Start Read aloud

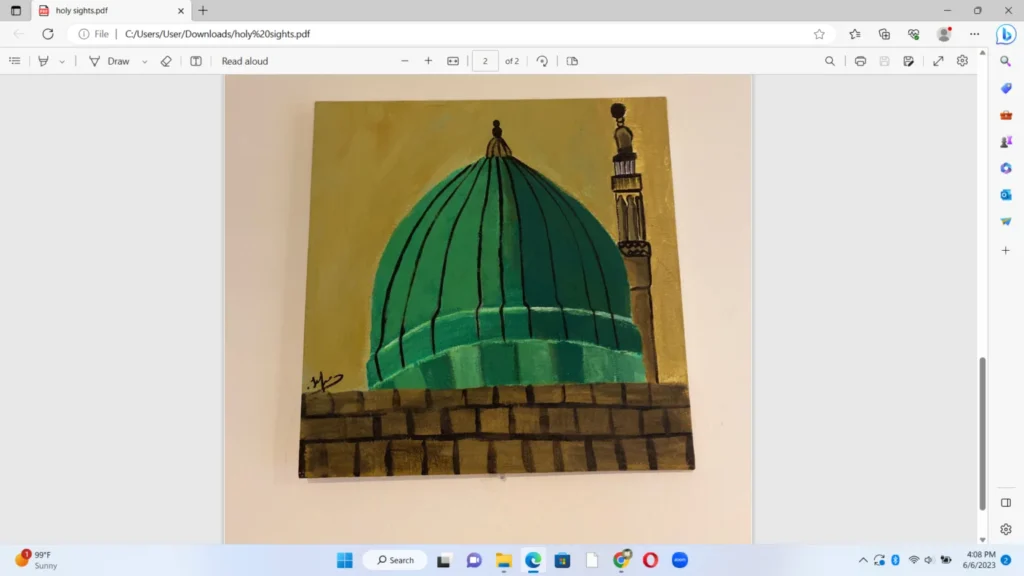[245, 61]
